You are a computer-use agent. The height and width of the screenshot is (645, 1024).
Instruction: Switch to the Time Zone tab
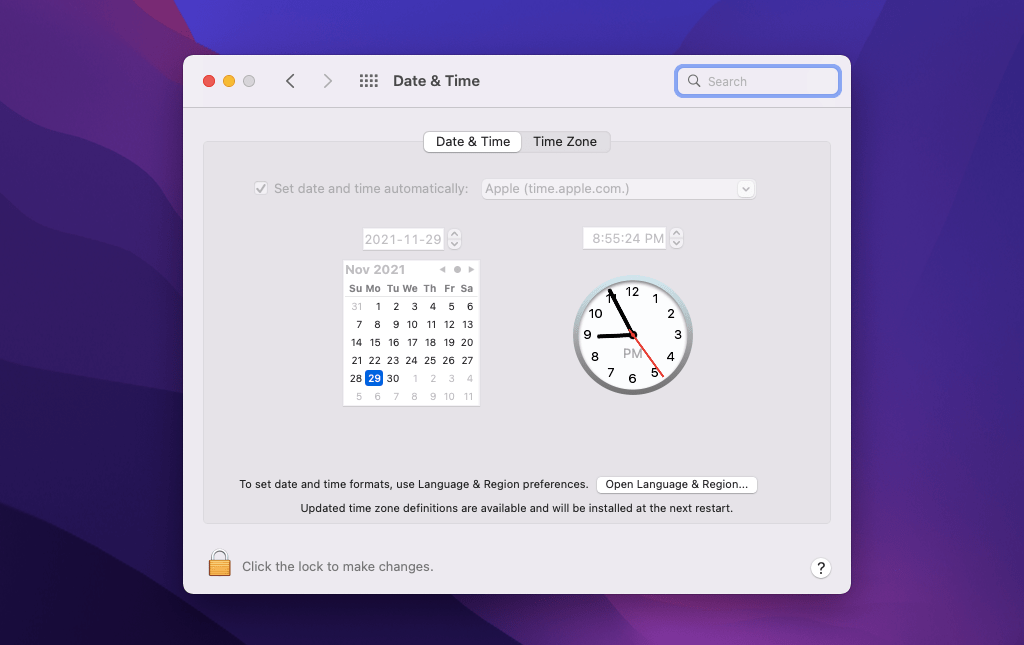click(x=565, y=141)
